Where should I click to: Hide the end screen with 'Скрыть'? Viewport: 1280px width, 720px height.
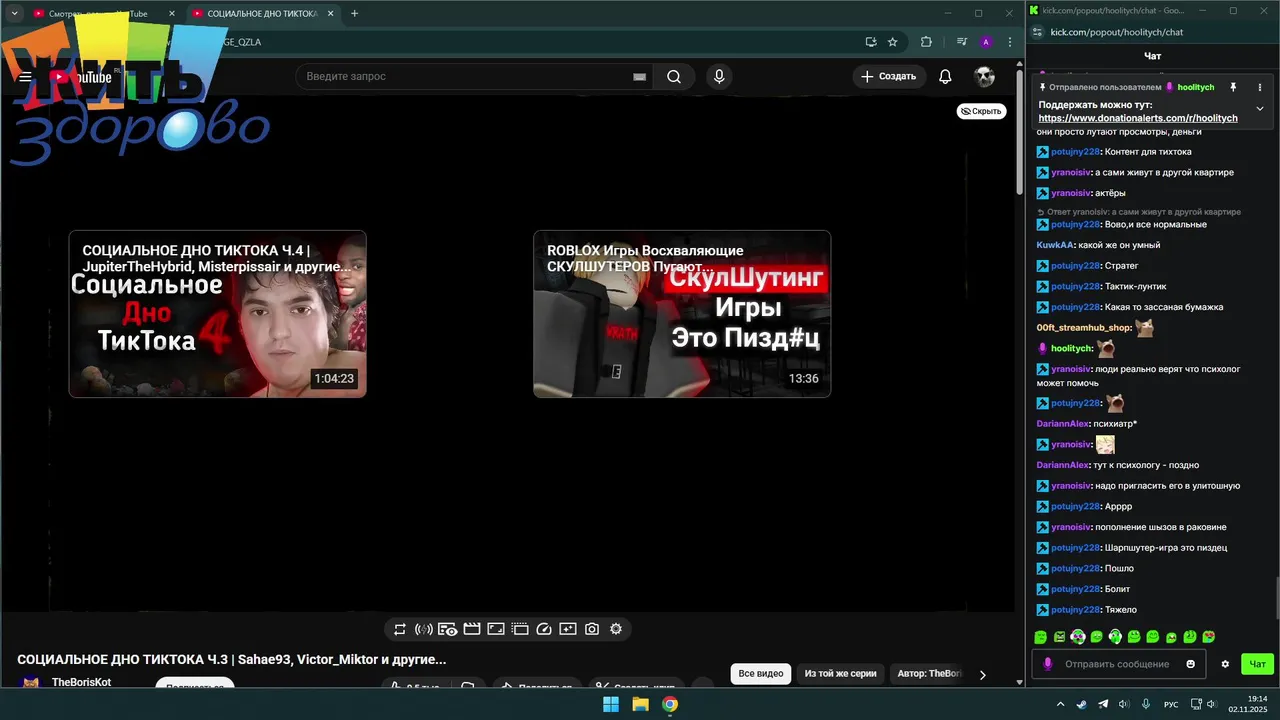pyautogui.click(x=981, y=111)
